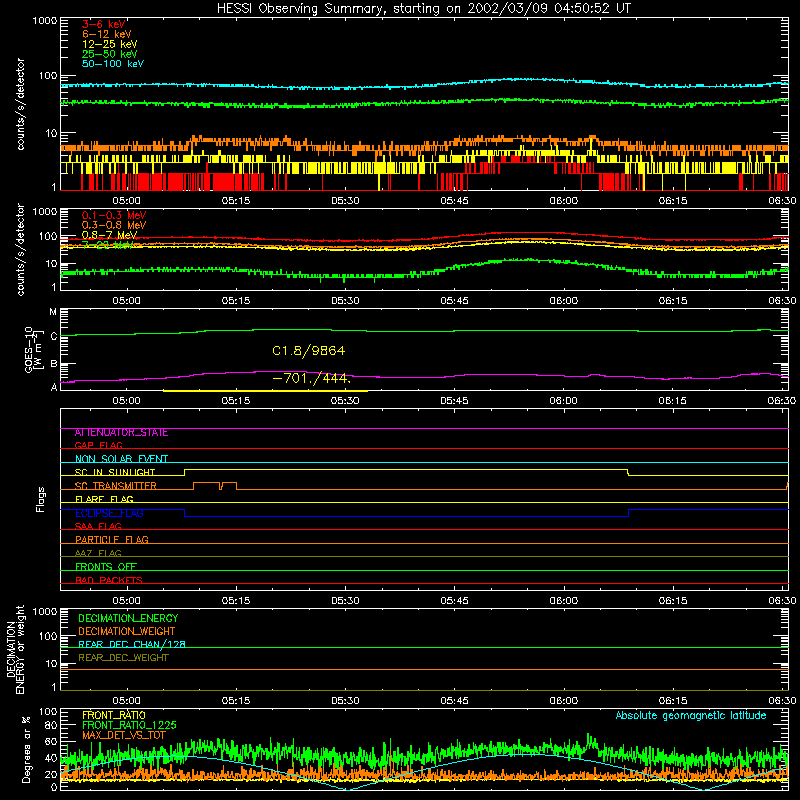
Task: Select the 06:00 time label under MeV panel
Action: pyautogui.click(x=564, y=301)
